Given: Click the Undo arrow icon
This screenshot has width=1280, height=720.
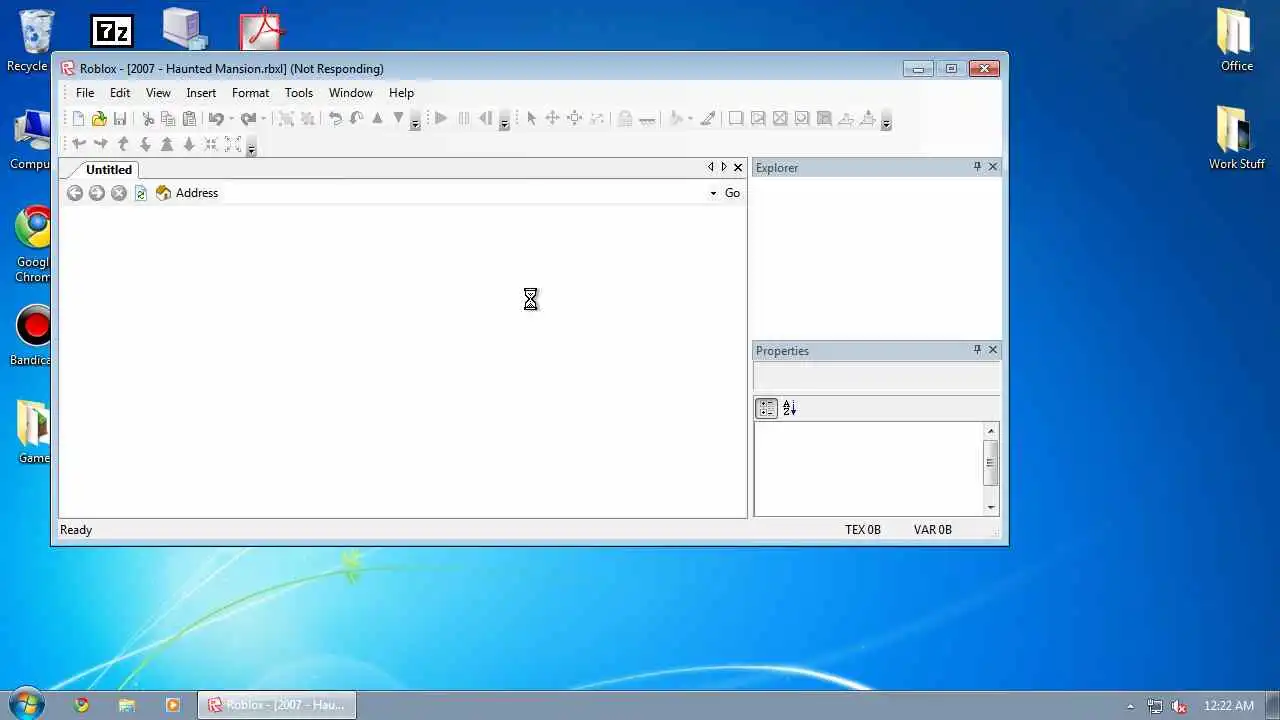Looking at the screenshot, I should [216, 119].
